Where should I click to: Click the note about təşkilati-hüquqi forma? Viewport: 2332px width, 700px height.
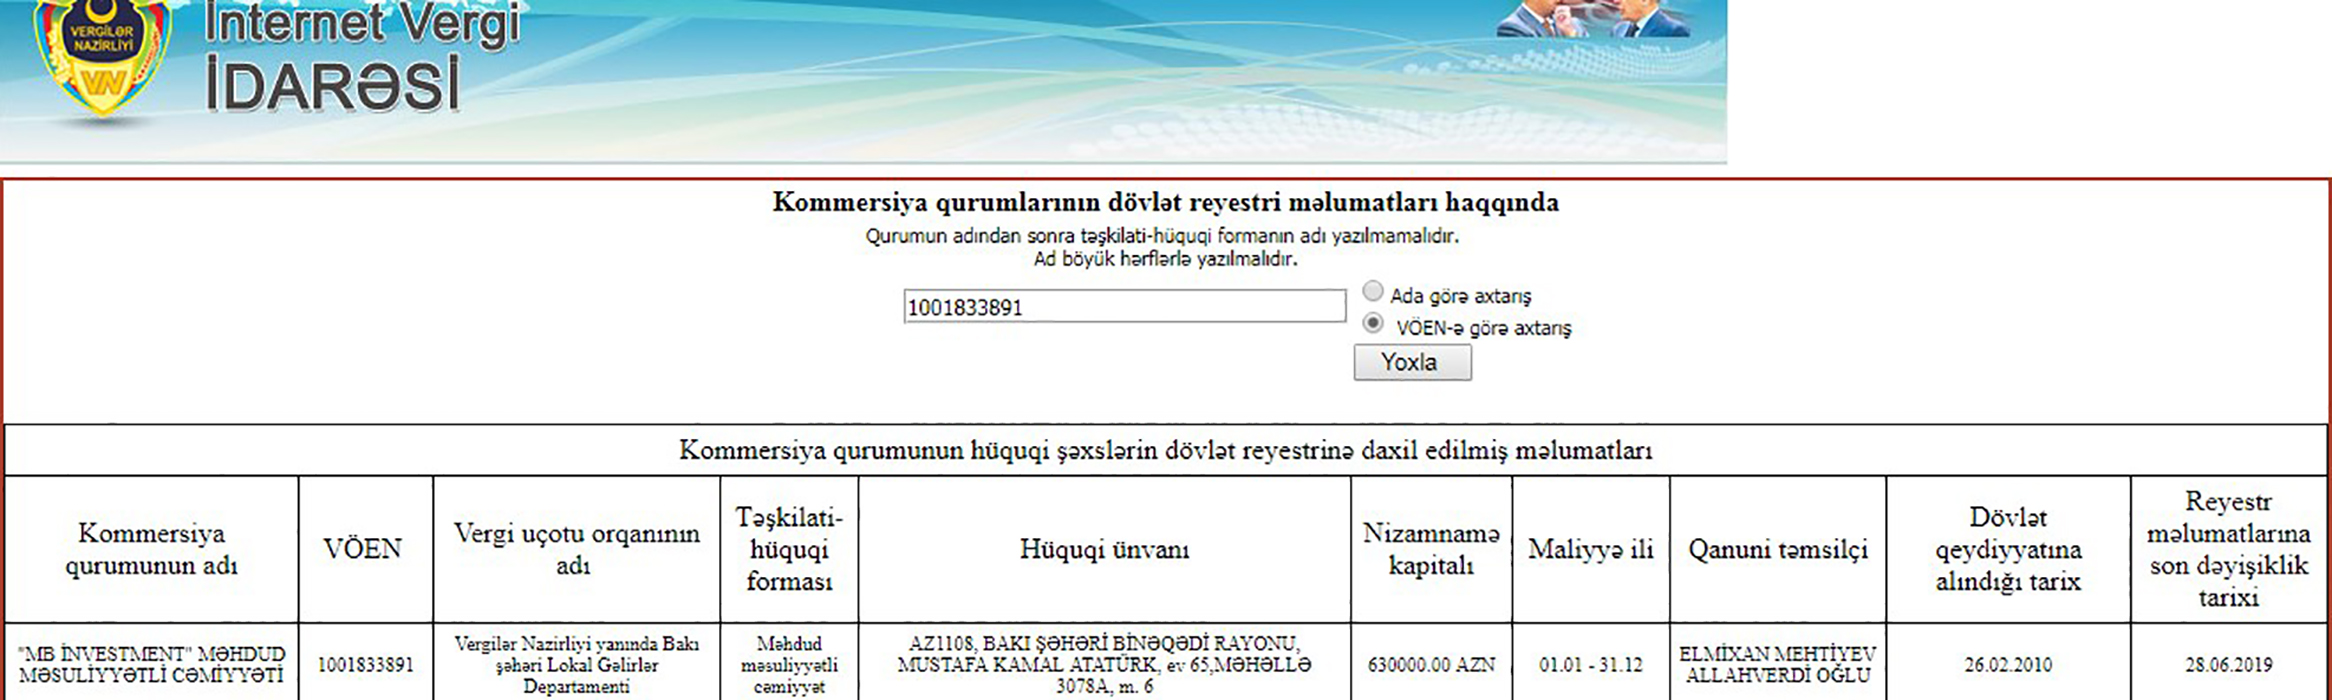(1162, 237)
